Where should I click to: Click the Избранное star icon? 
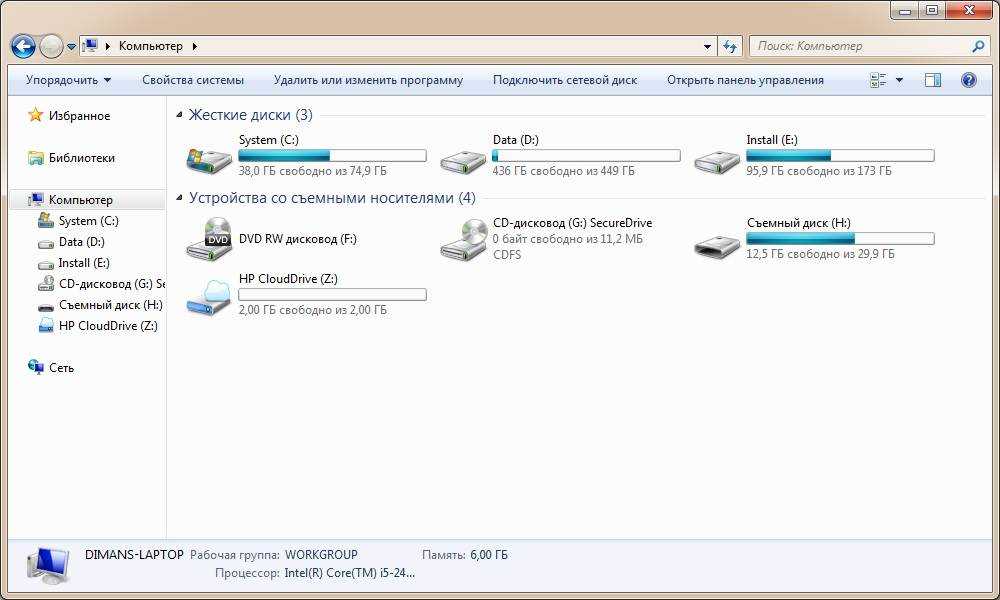pos(35,115)
